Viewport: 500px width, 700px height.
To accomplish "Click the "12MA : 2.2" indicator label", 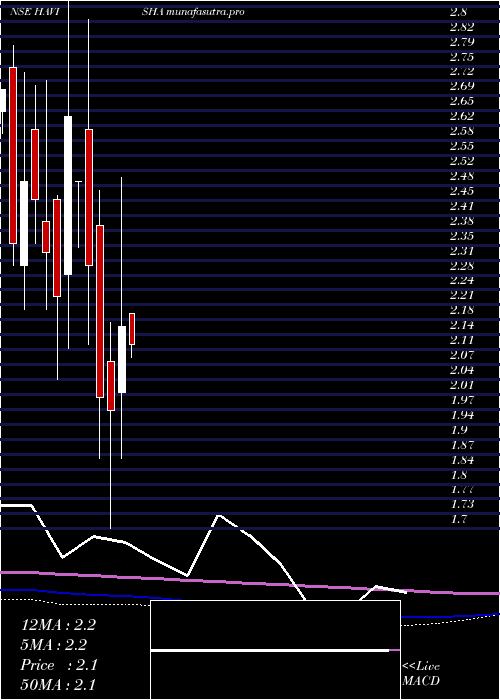I will click(x=58, y=625).
